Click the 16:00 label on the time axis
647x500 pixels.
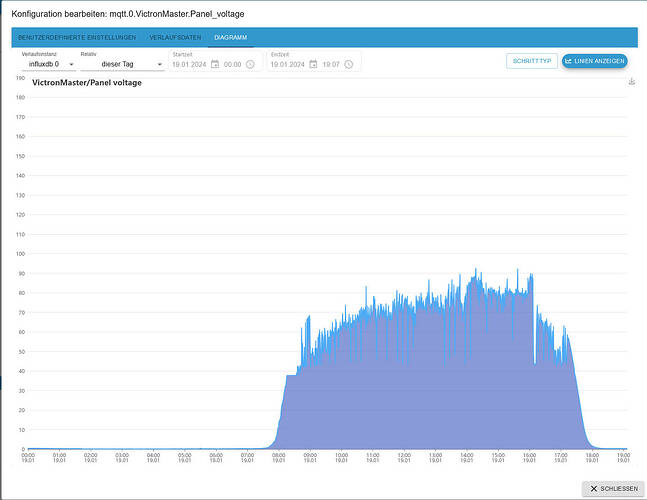529,457
